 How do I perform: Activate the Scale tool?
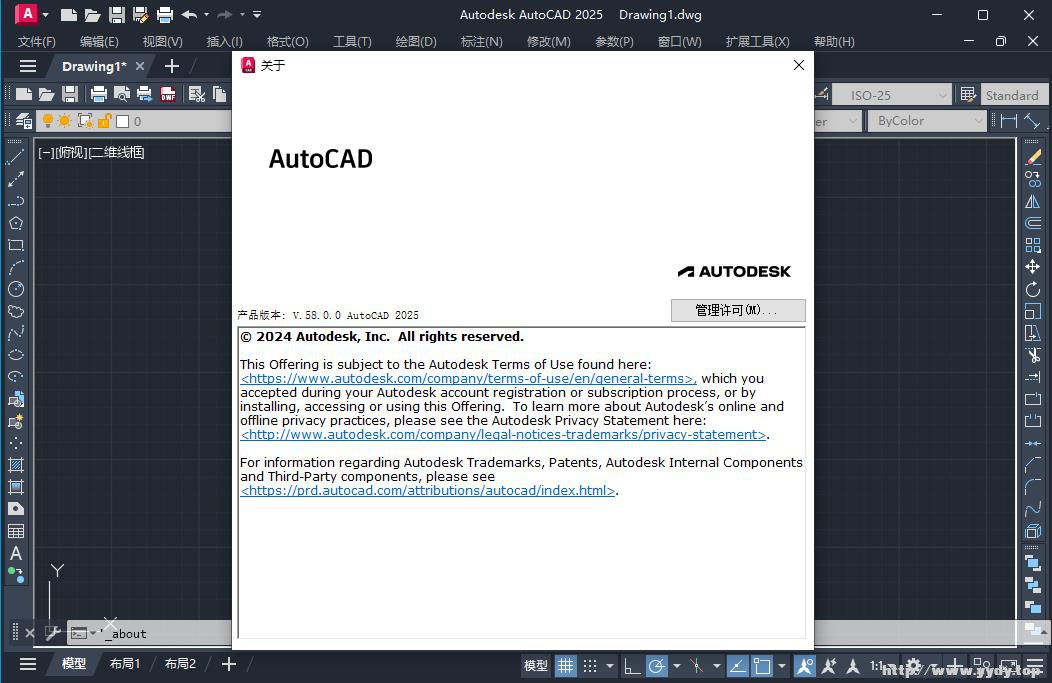(1033, 311)
